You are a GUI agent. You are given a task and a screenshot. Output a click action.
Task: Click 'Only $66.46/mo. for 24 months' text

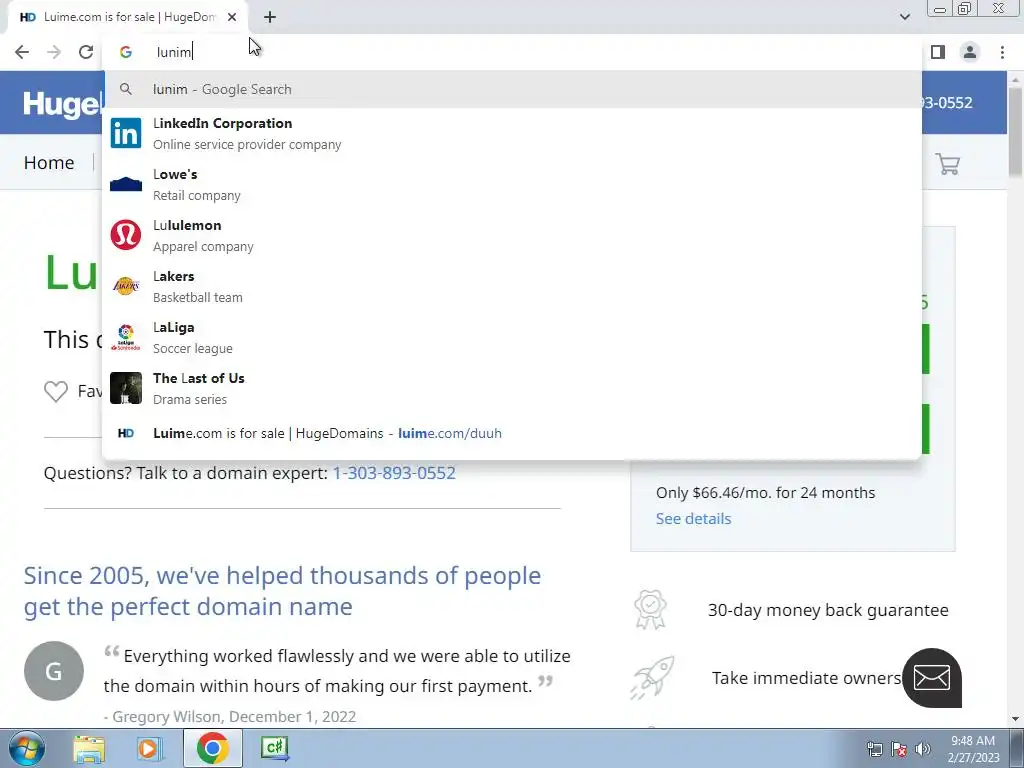click(x=765, y=492)
